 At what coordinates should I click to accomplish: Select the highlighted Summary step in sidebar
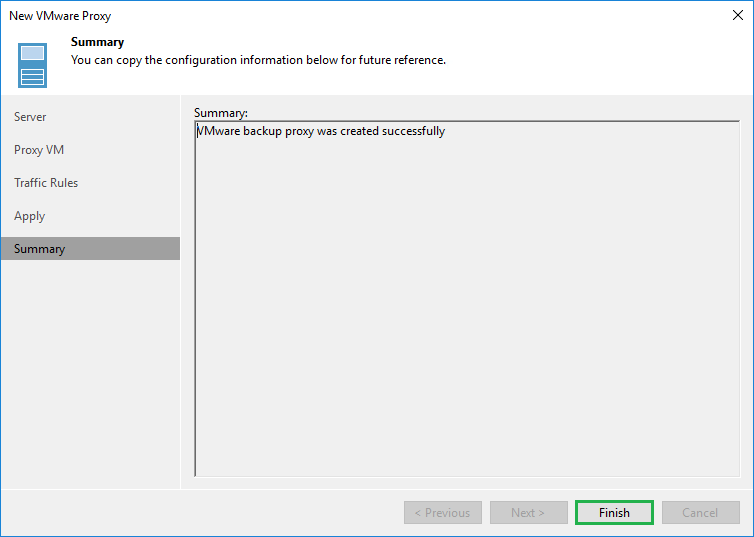coord(40,249)
